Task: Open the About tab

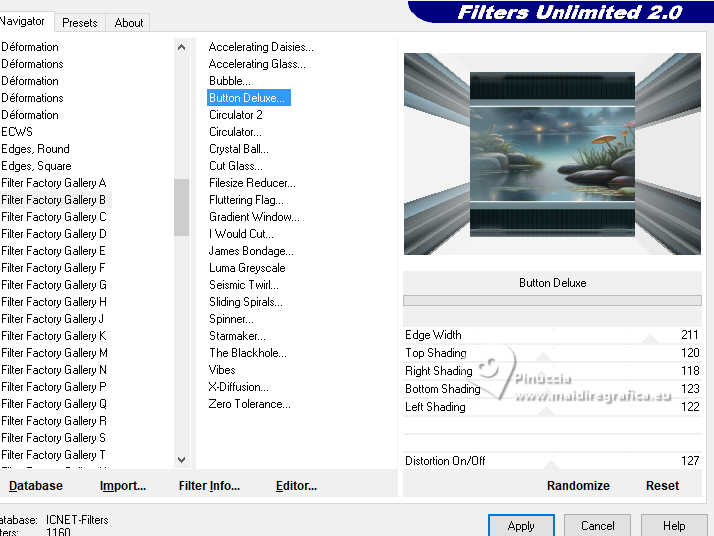Action: (x=129, y=23)
